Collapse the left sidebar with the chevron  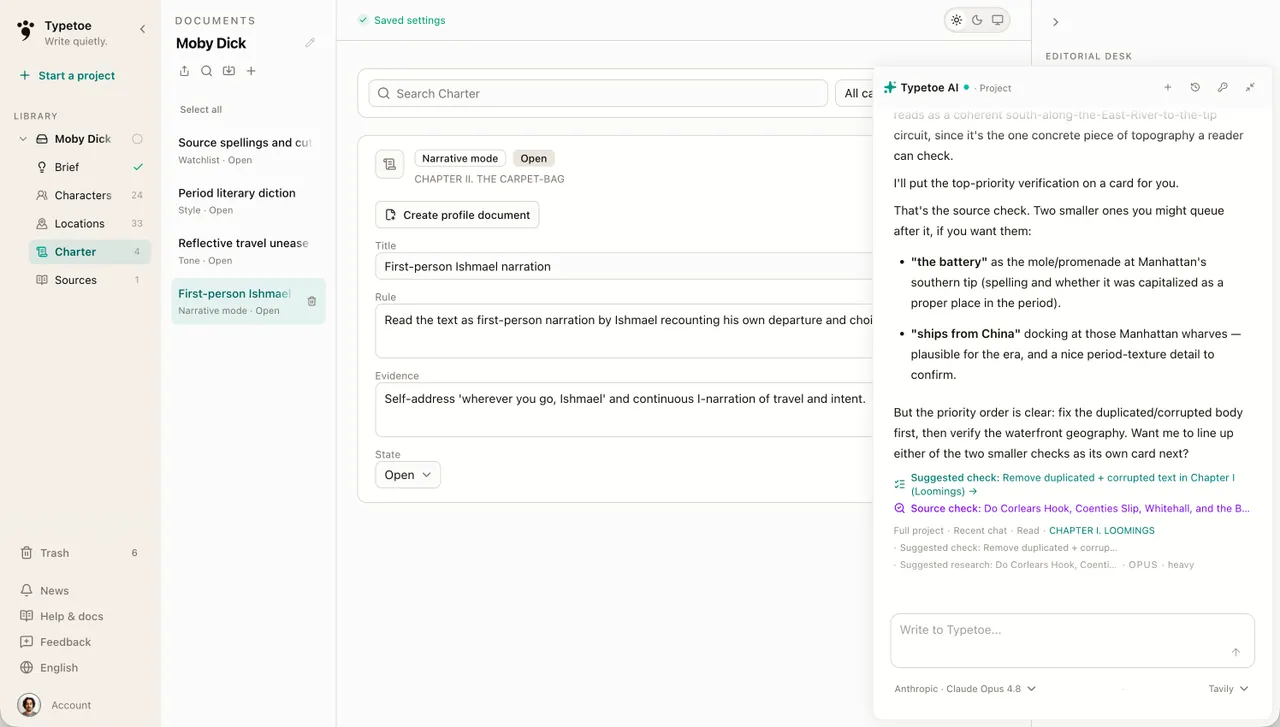142,29
